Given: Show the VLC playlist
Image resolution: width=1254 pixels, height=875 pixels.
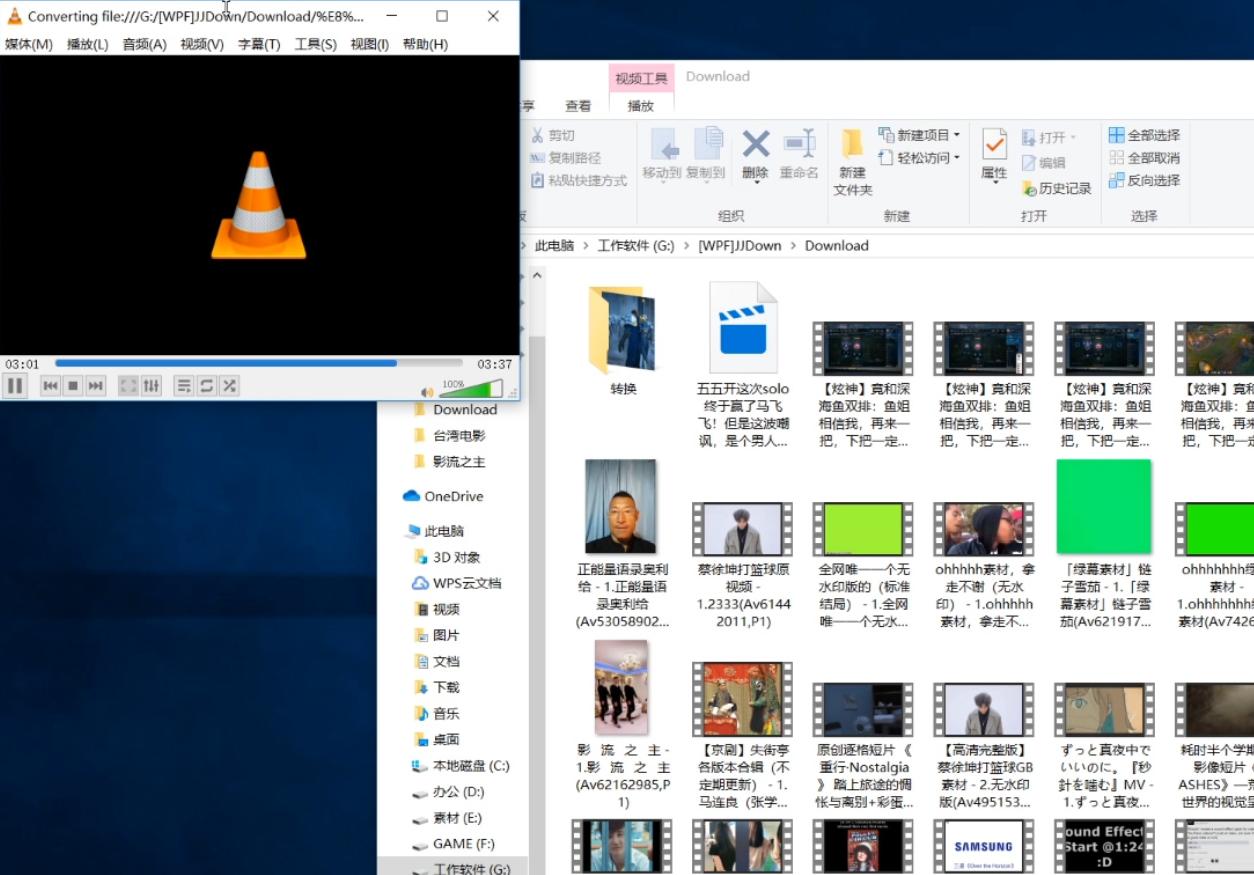Looking at the screenshot, I should pos(183,386).
